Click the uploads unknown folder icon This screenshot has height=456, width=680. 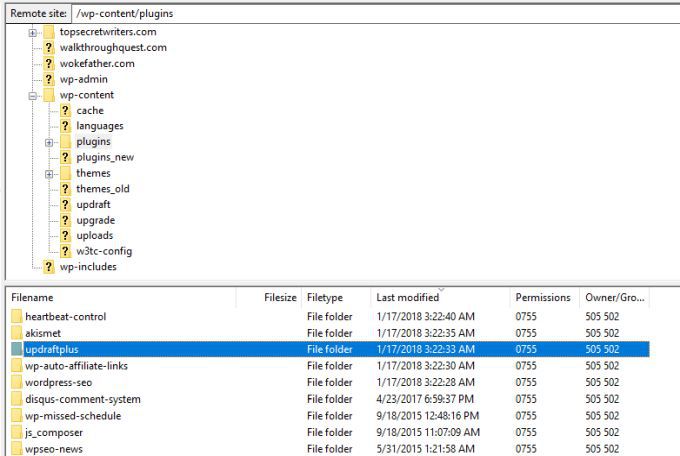(65, 236)
